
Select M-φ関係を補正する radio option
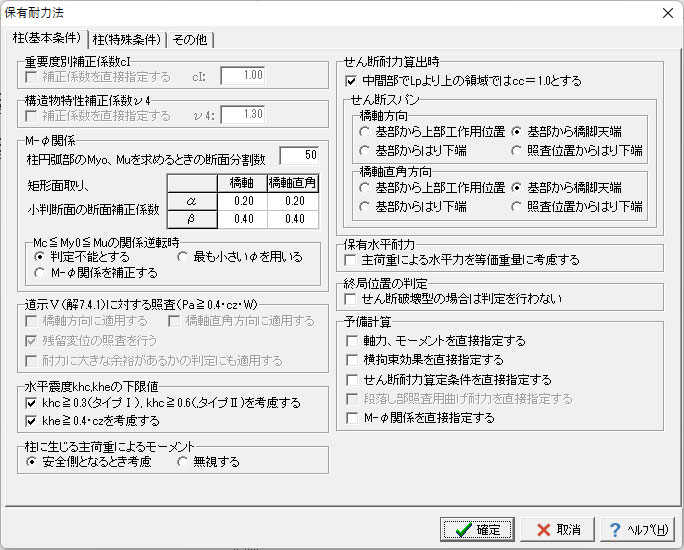(96, 273)
